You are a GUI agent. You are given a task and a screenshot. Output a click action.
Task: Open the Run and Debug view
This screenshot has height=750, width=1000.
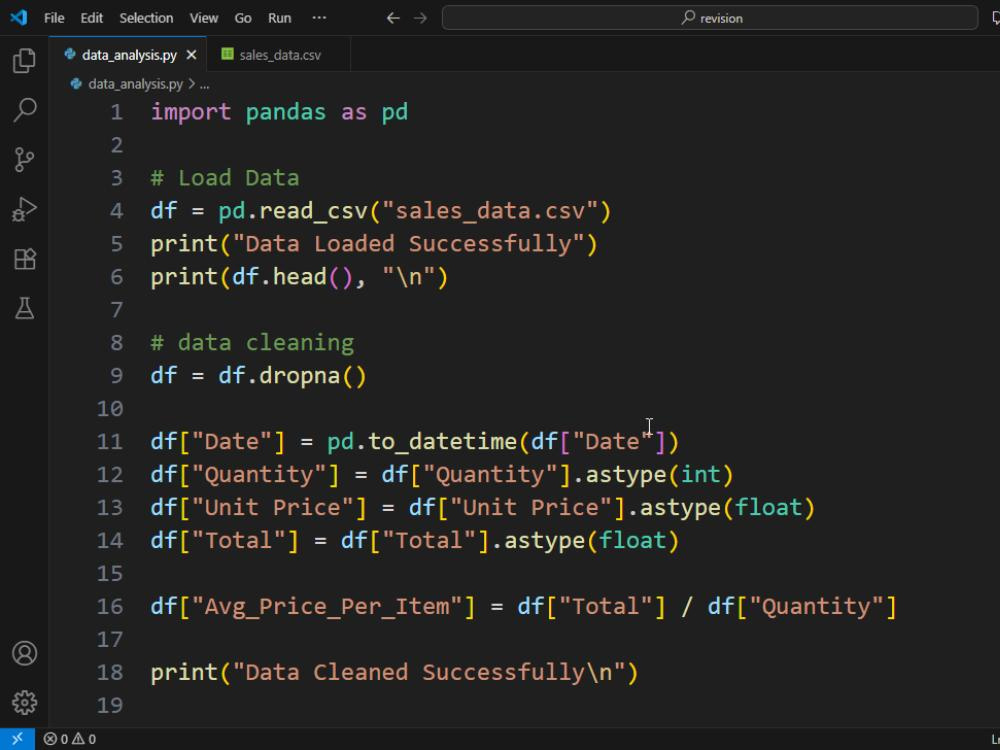[24, 209]
